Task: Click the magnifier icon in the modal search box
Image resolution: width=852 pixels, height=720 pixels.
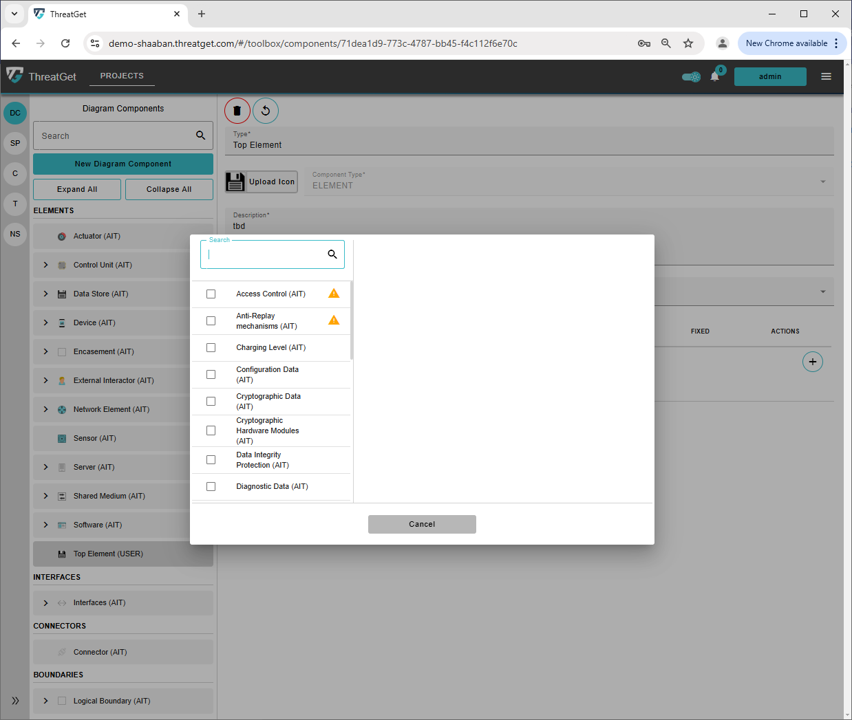Action: point(332,255)
